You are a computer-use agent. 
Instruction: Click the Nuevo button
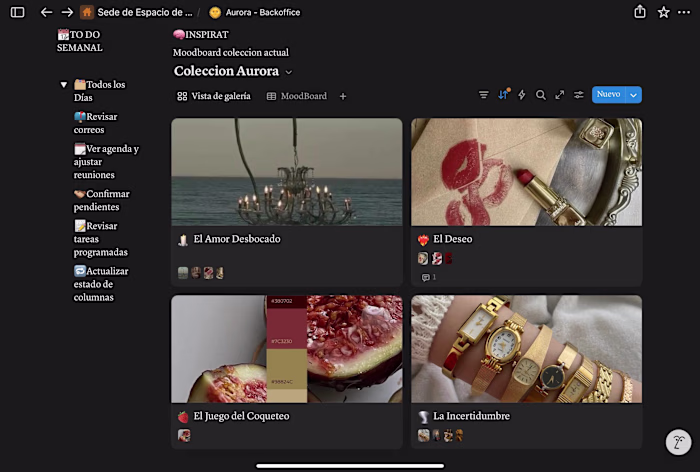pyautogui.click(x=608, y=94)
